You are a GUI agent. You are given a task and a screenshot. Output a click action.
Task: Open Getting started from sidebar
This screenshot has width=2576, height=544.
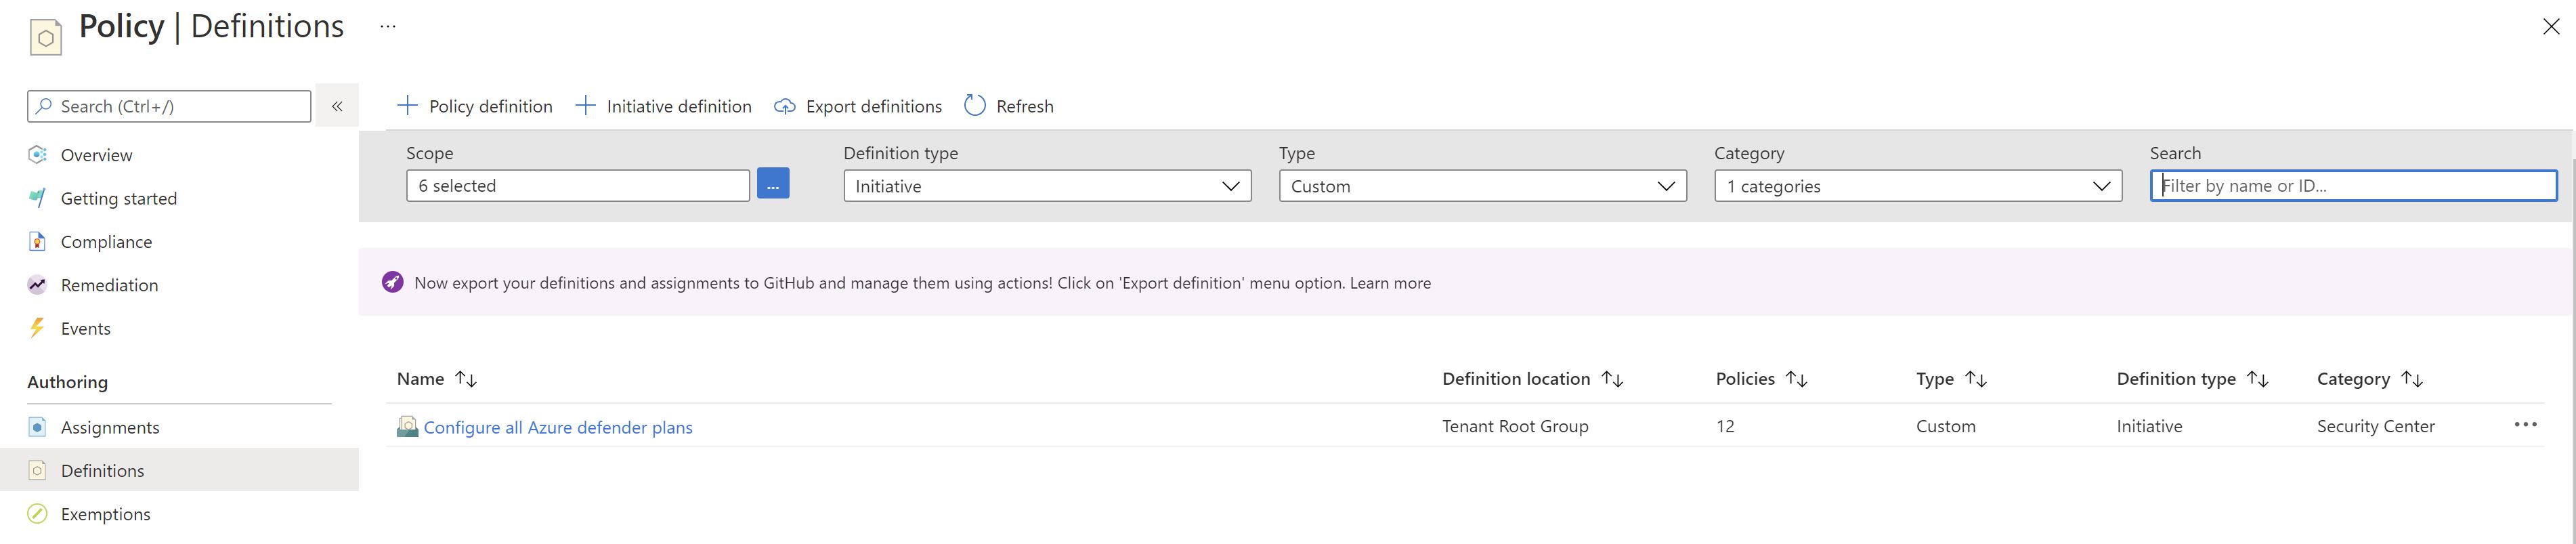pyautogui.click(x=119, y=198)
